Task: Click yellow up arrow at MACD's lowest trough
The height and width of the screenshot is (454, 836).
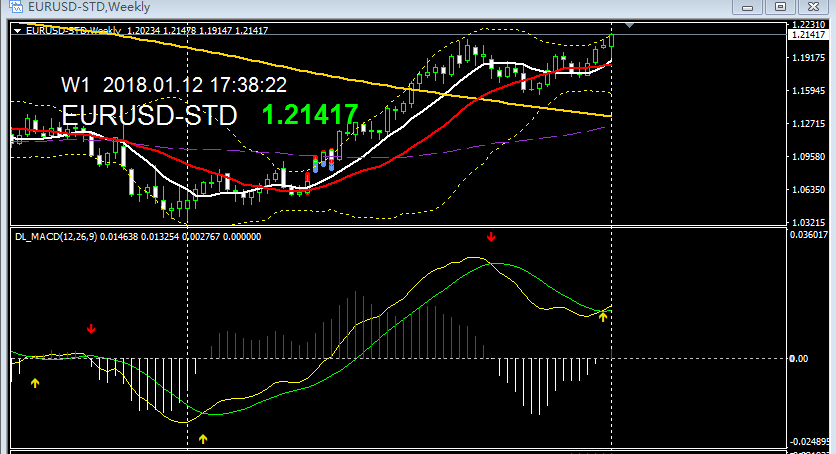Action: 203,438
